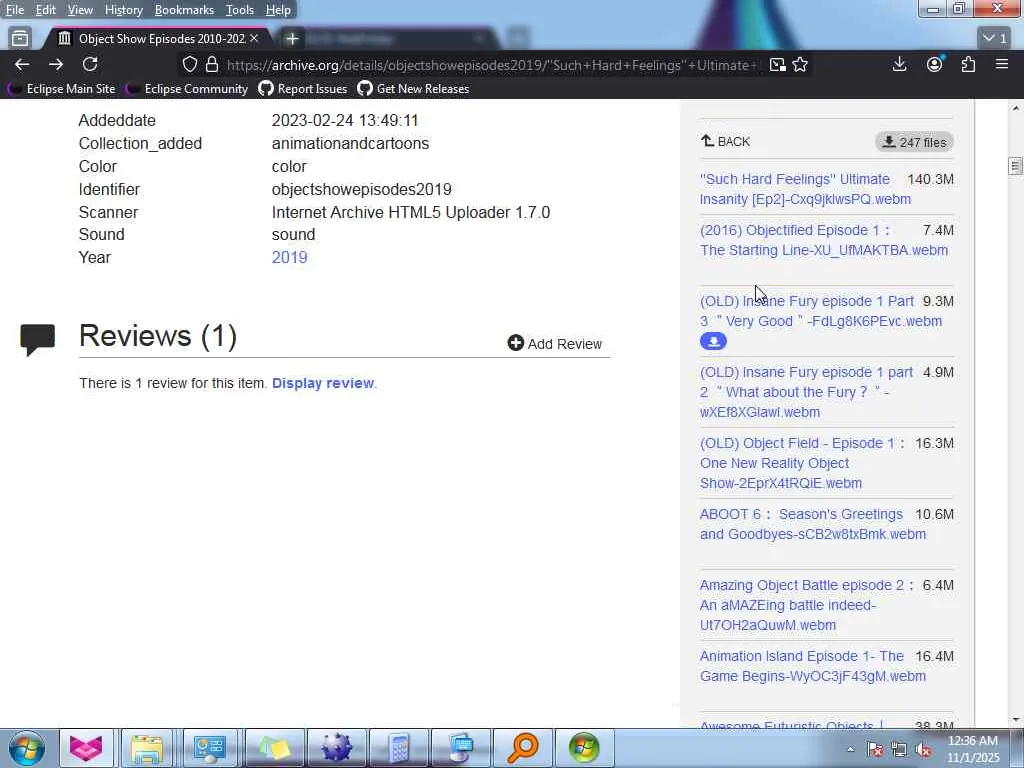This screenshot has height=768, width=1024.
Task: Open Insane Fury episode 1 Part 3 file
Action: [x=821, y=311]
